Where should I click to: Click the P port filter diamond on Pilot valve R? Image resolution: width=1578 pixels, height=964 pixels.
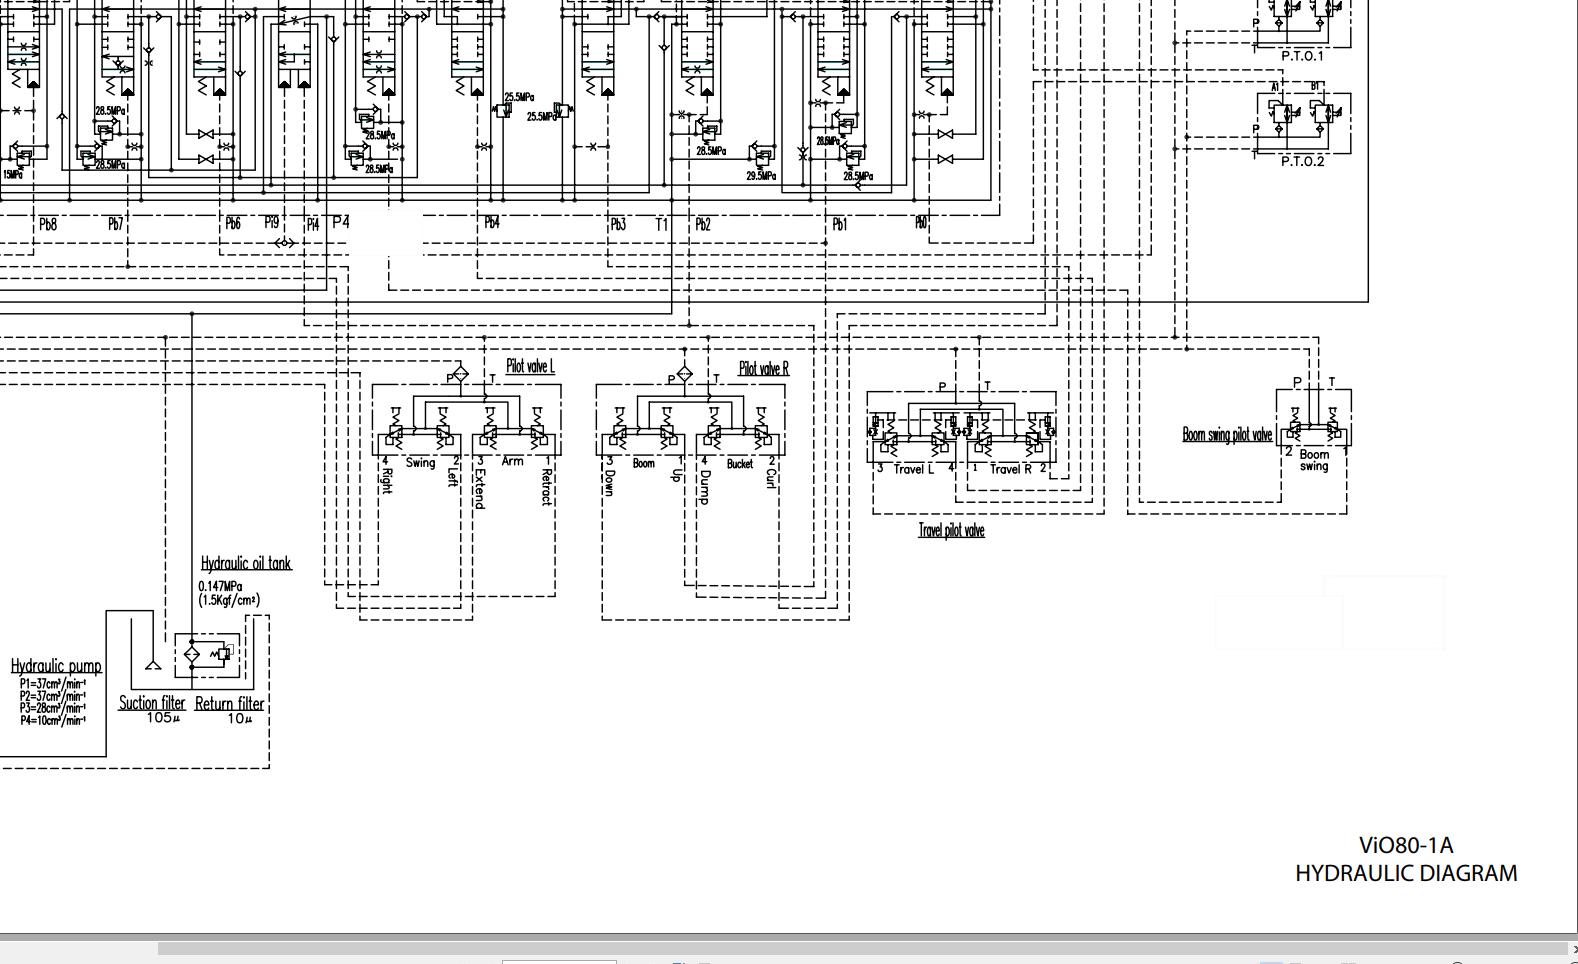(x=684, y=375)
